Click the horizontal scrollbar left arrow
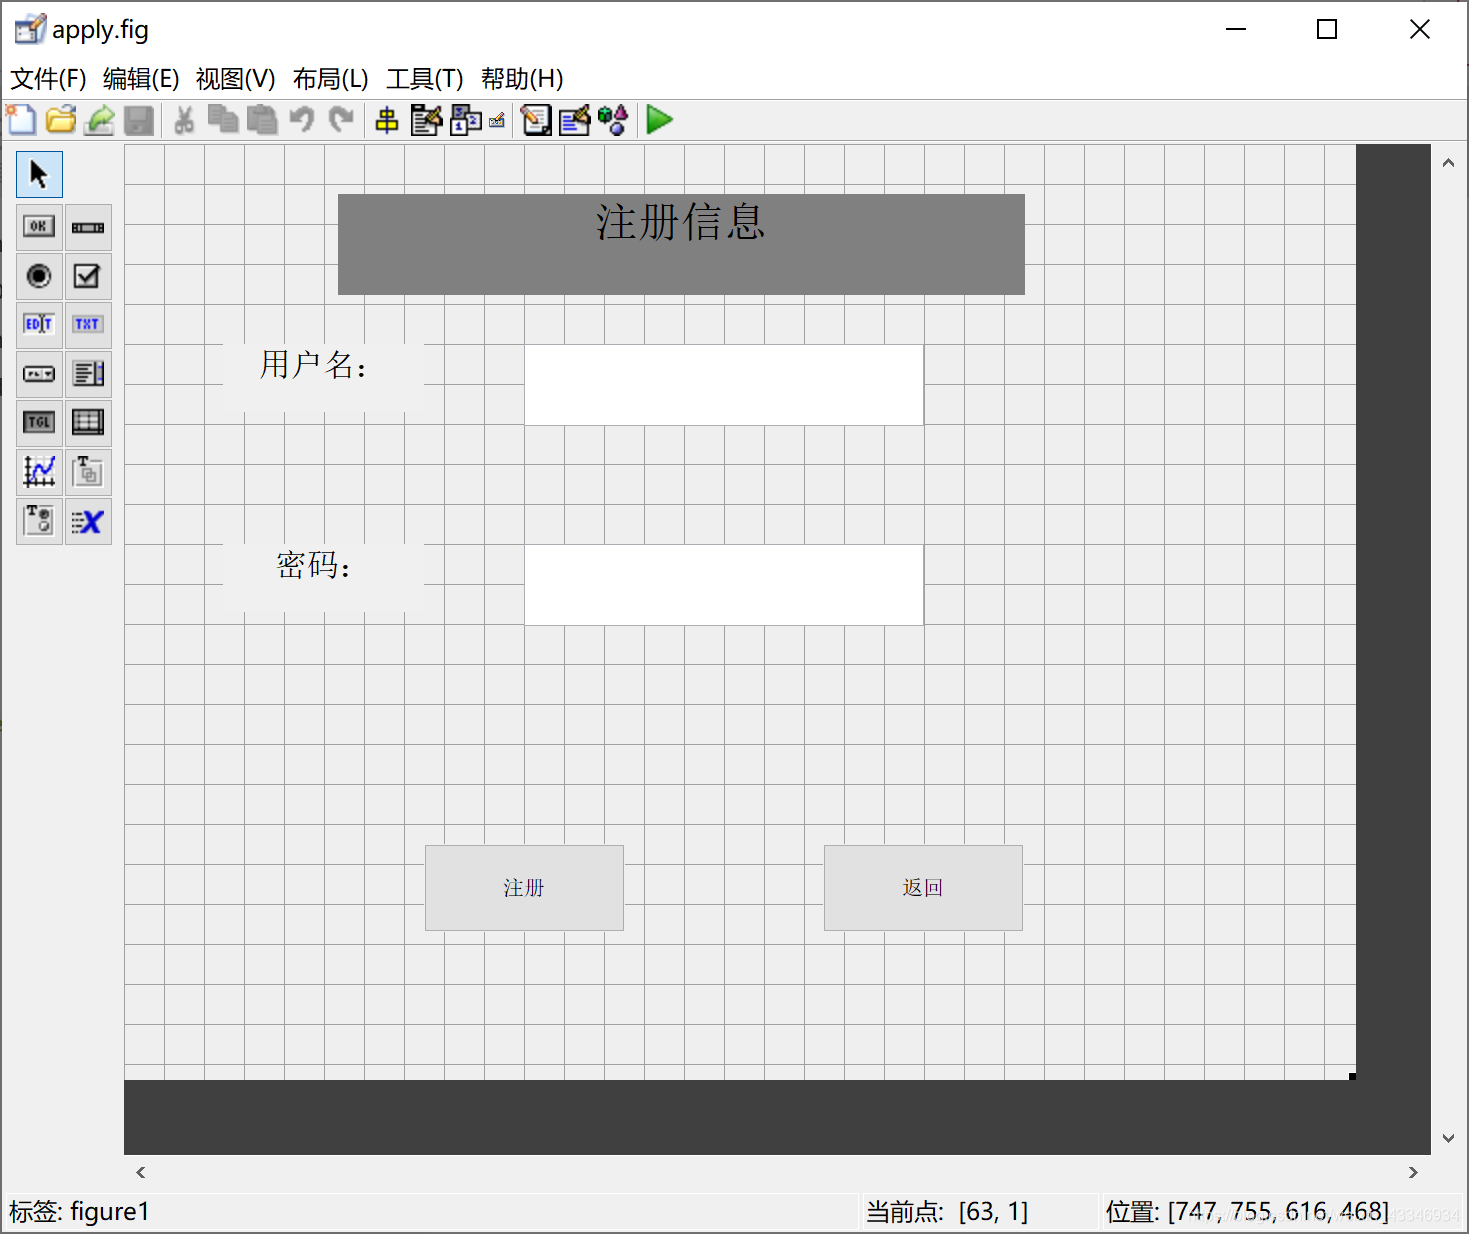 click(140, 1172)
